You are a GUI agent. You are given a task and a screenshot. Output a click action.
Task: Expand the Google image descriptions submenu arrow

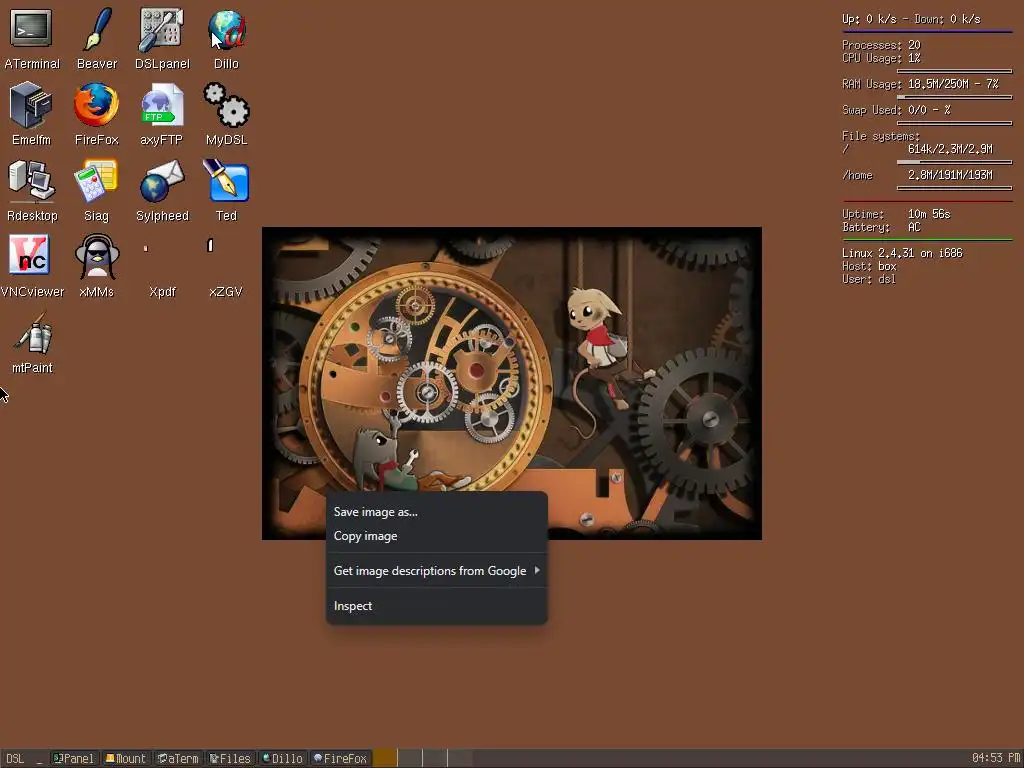pyautogui.click(x=537, y=570)
